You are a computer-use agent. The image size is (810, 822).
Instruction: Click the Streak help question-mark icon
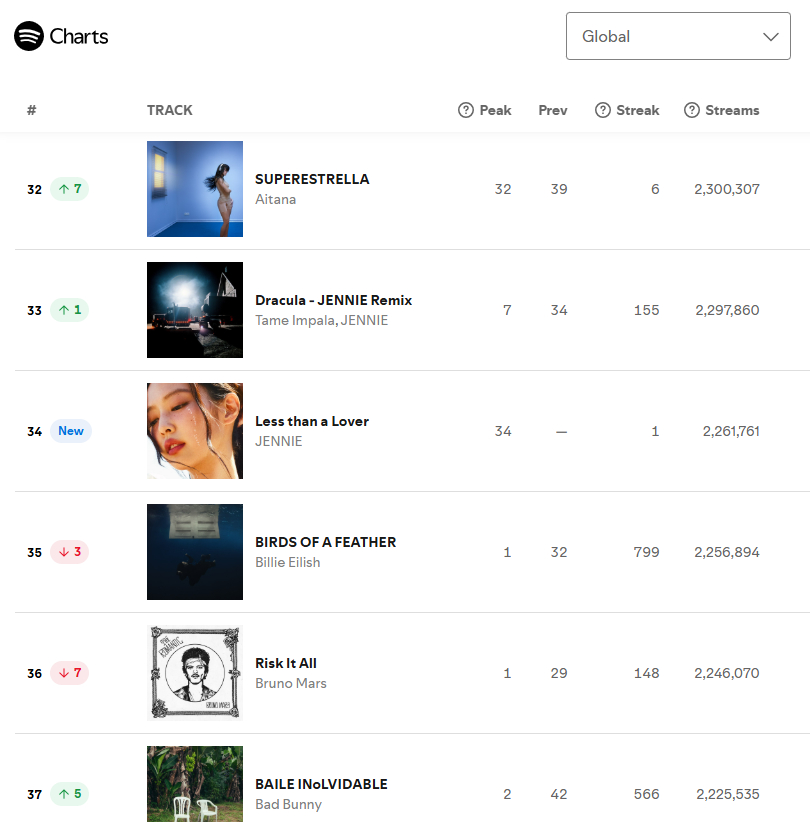[x=602, y=110]
